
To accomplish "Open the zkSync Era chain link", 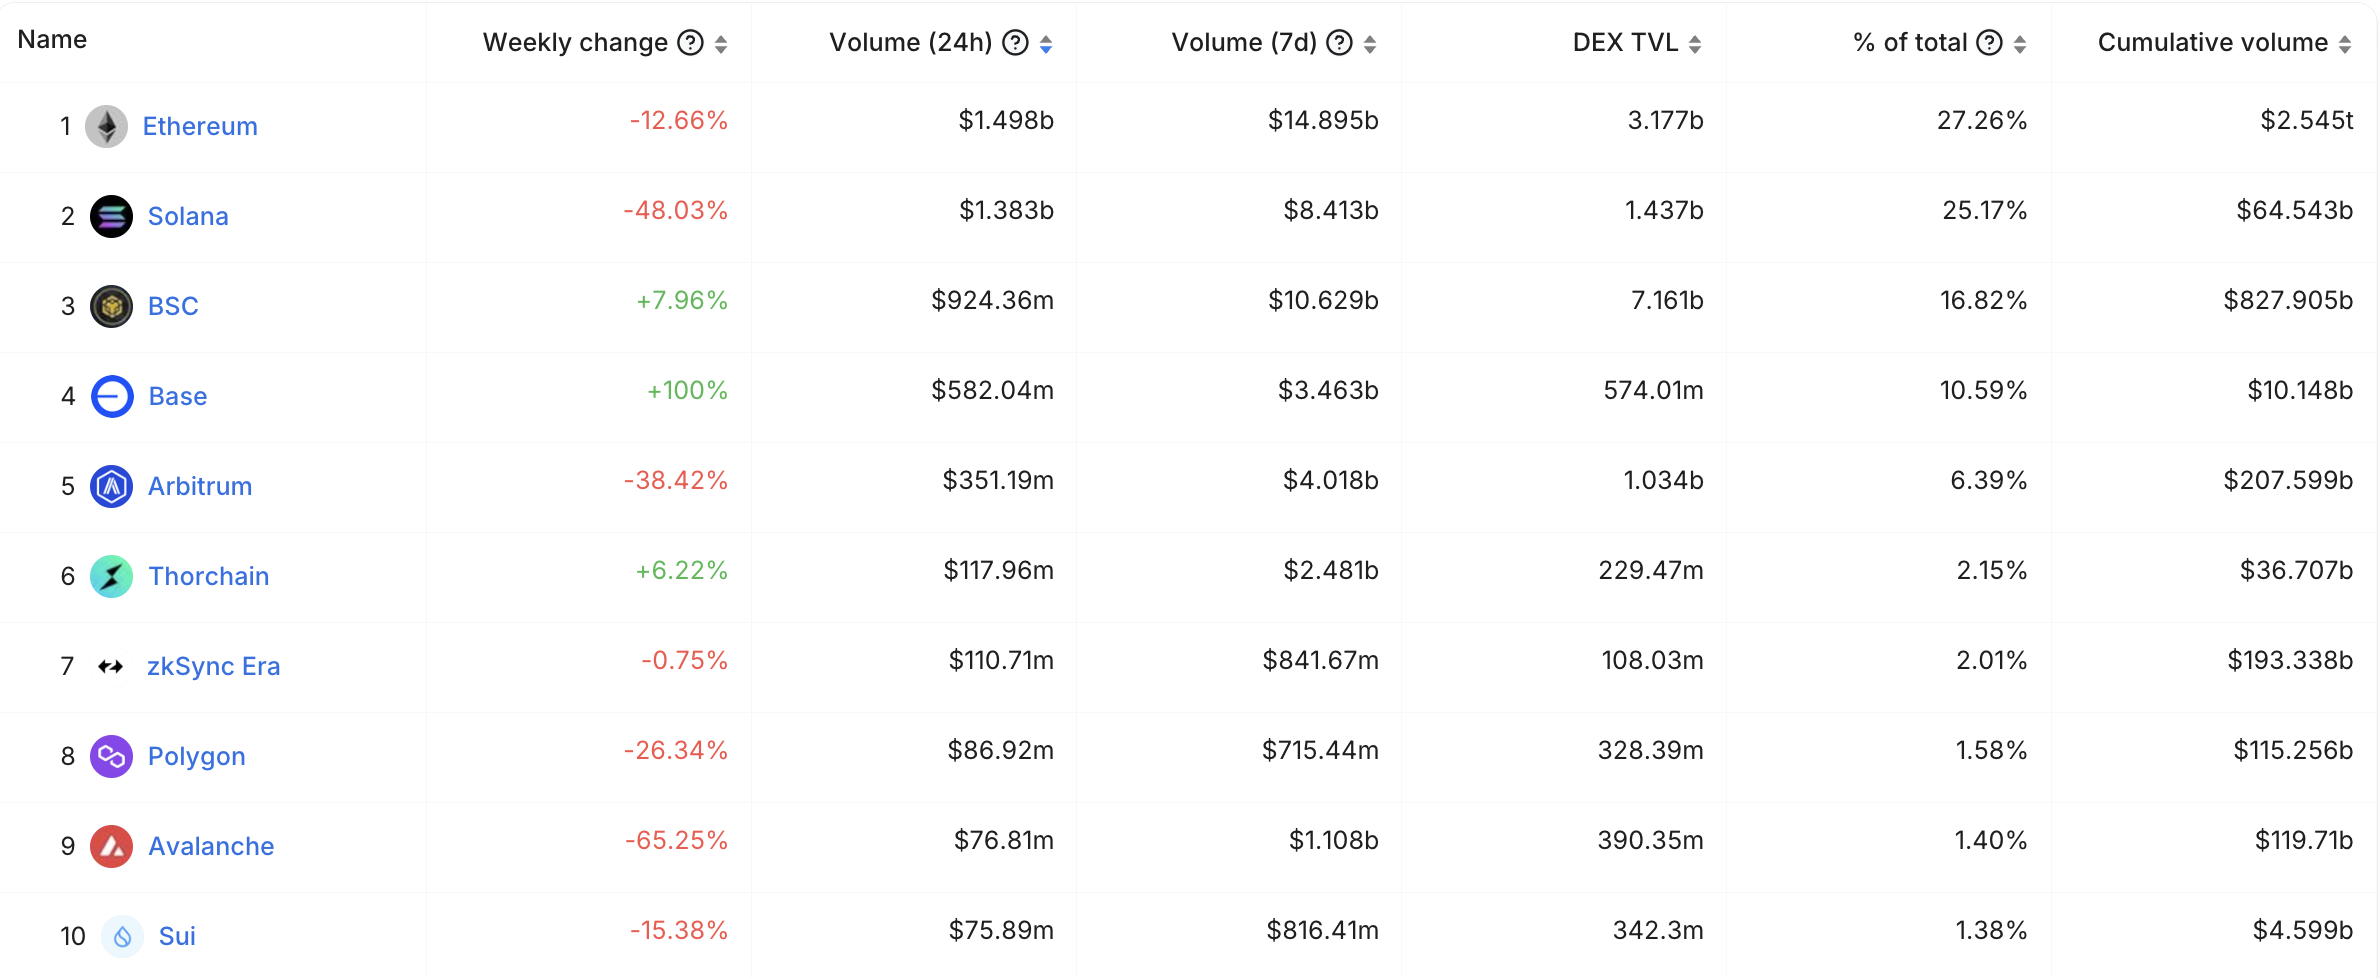I will [x=213, y=666].
